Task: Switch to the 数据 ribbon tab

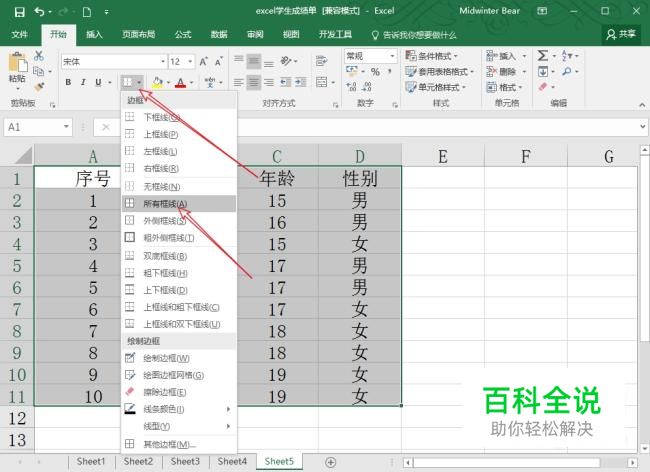Action: click(x=219, y=34)
